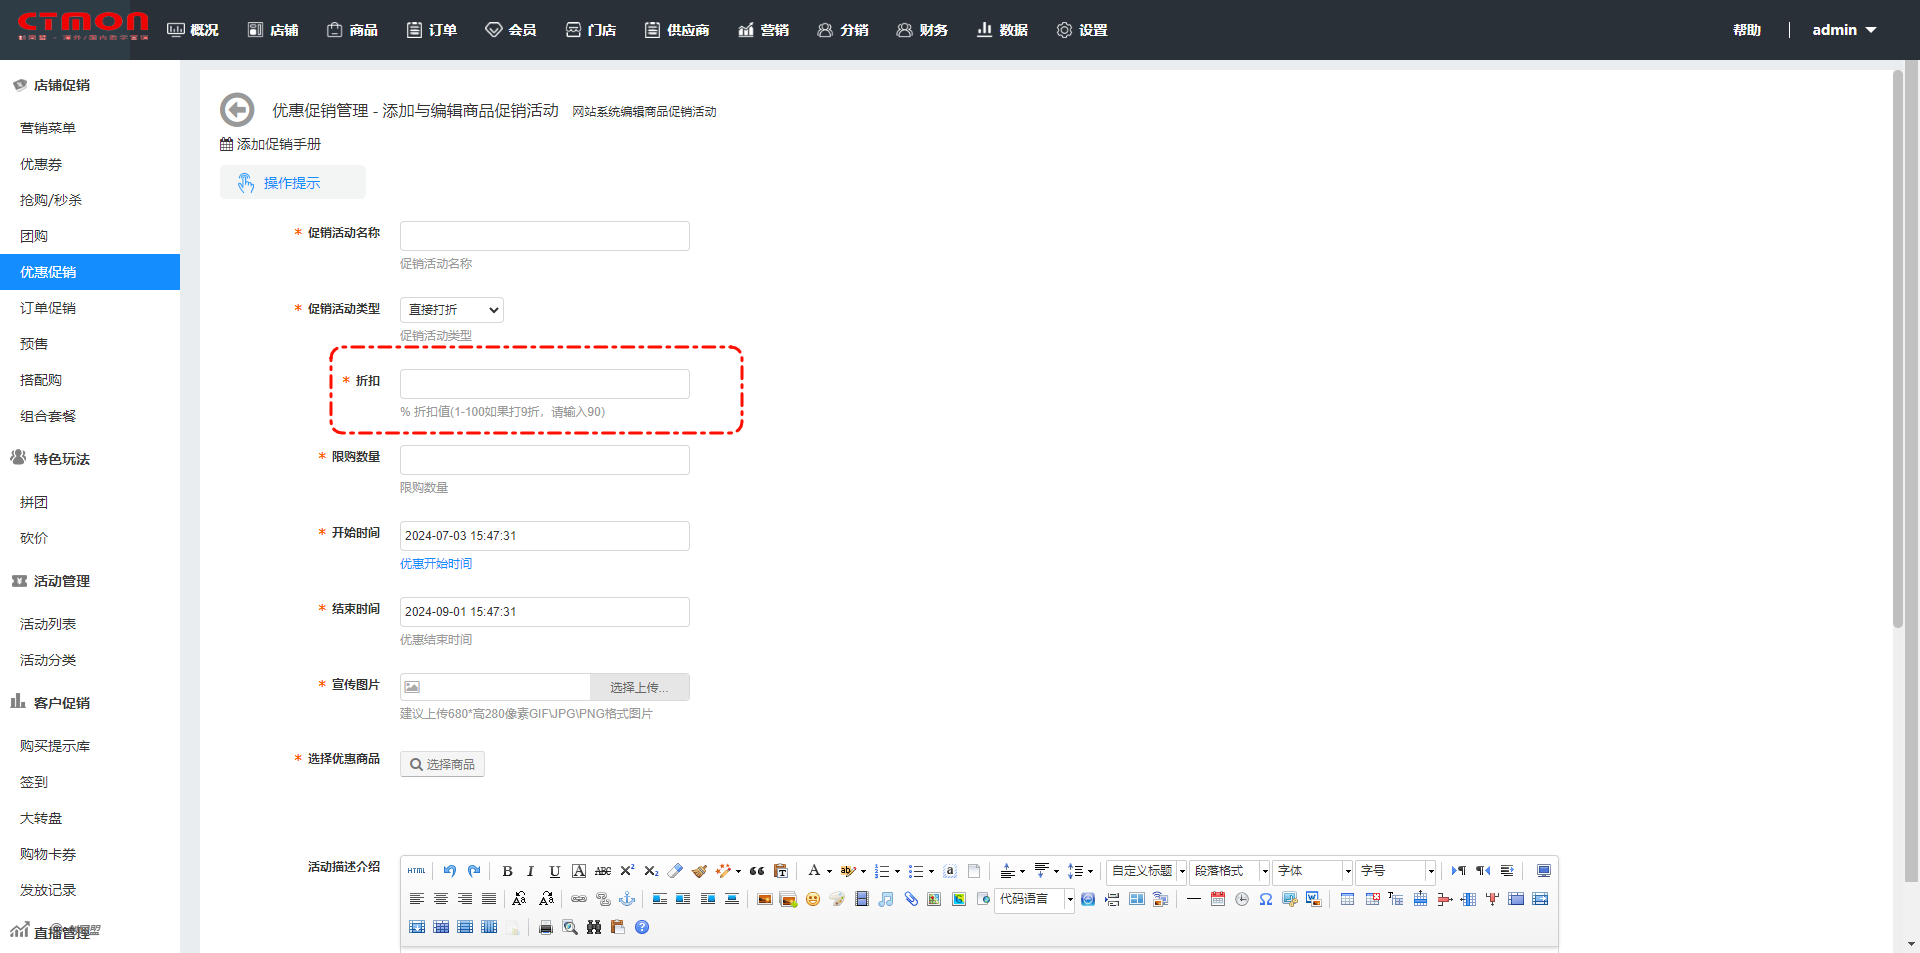Image resolution: width=1920 pixels, height=953 pixels.
Task: Toggle bold formatting in the editor
Action: pyautogui.click(x=507, y=871)
